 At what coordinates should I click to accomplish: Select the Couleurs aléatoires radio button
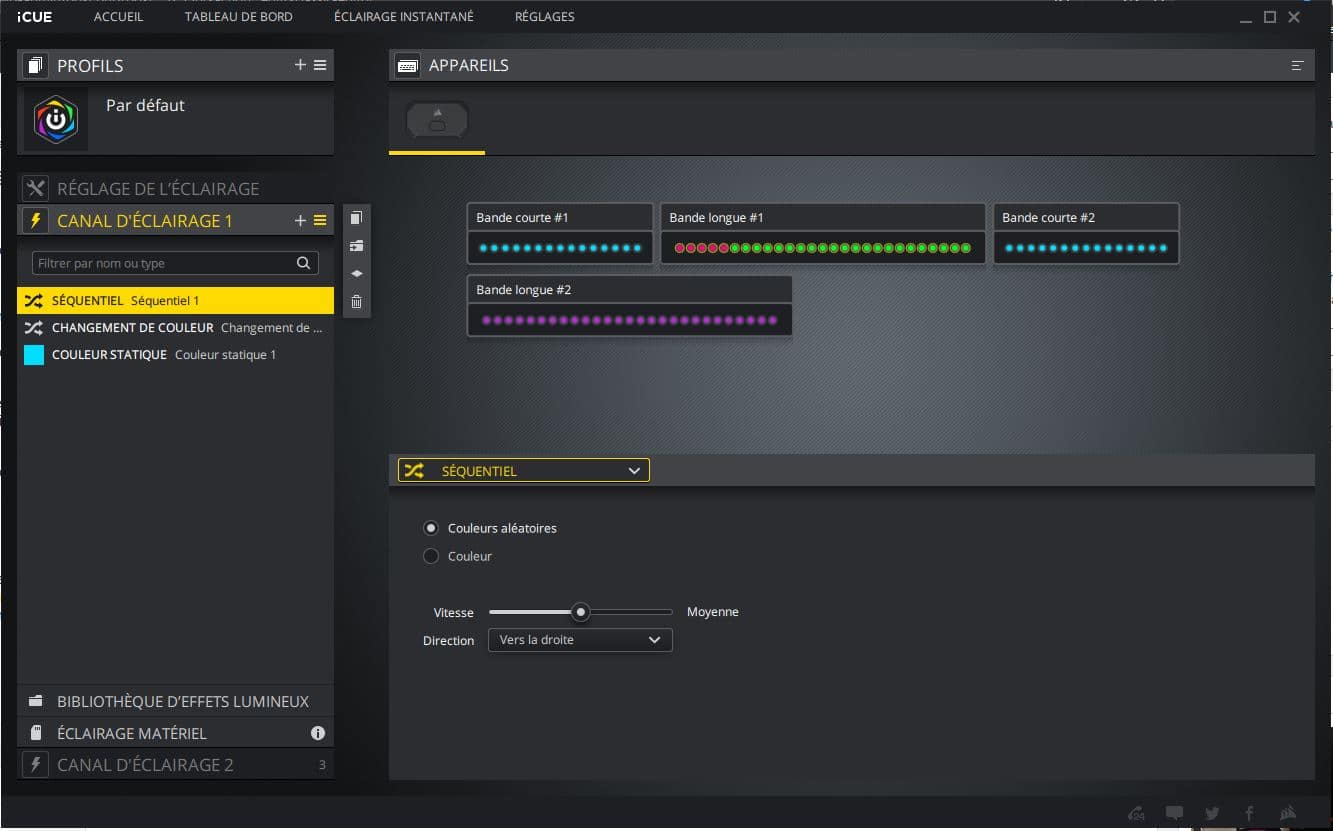(x=431, y=528)
